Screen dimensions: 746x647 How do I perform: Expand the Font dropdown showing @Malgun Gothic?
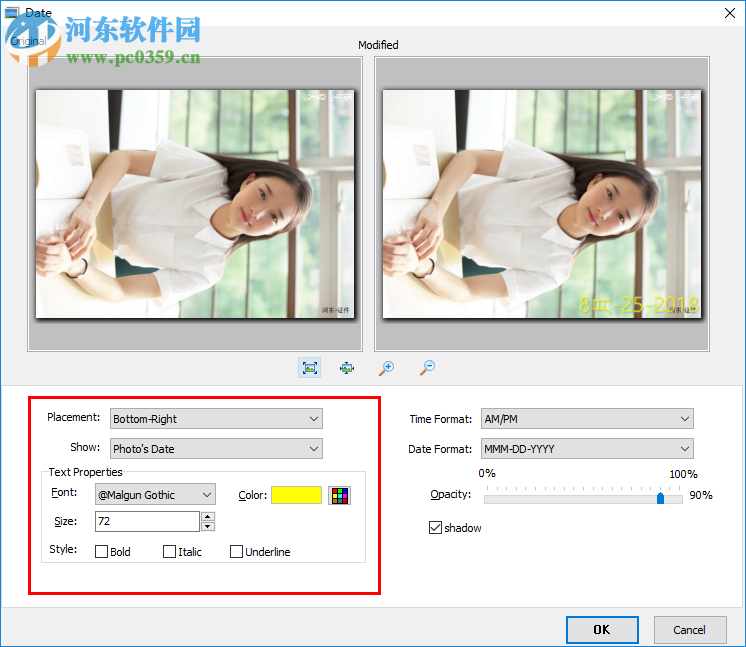tap(155, 495)
